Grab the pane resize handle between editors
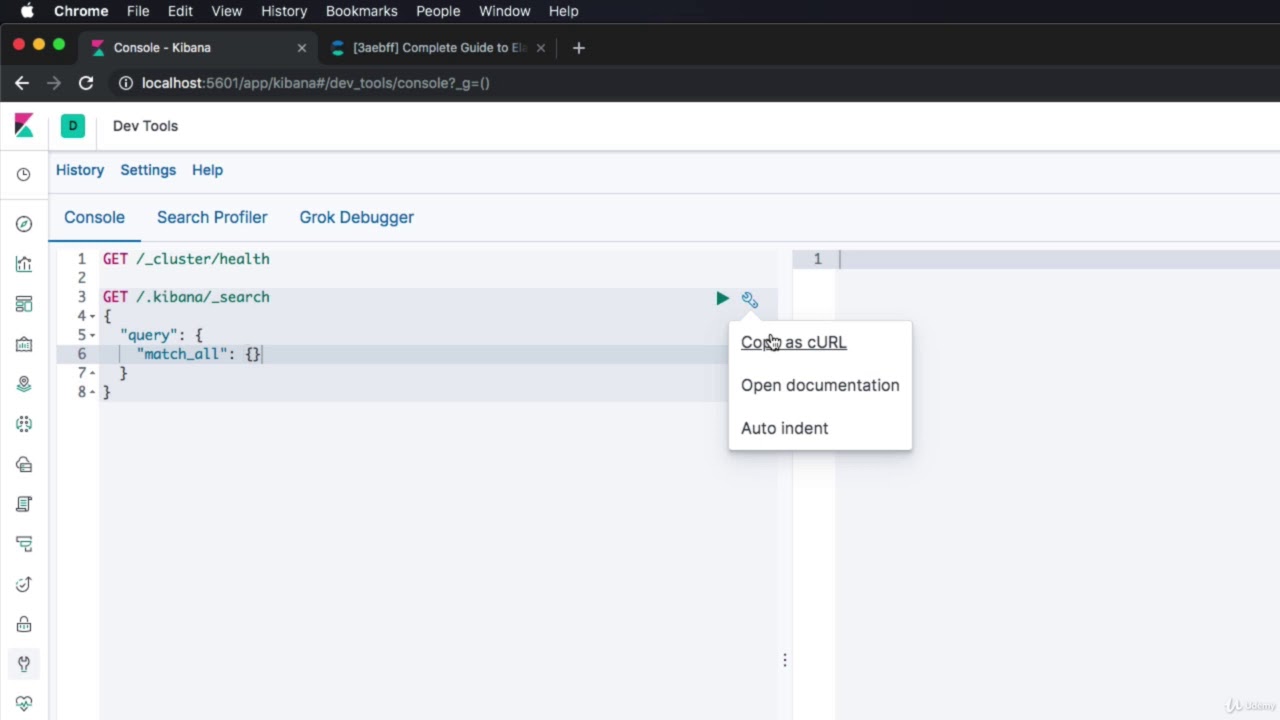 click(785, 660)
